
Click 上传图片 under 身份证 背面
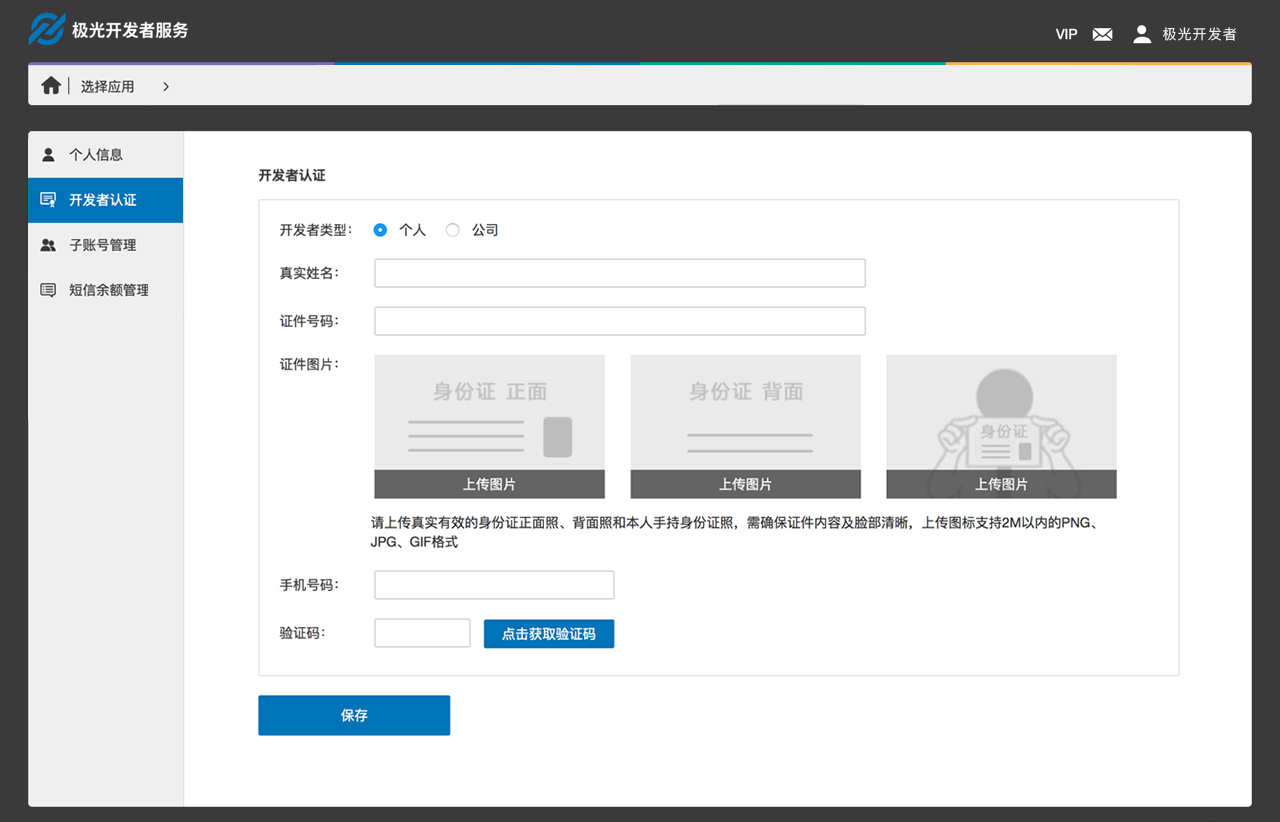pos(746,484)
